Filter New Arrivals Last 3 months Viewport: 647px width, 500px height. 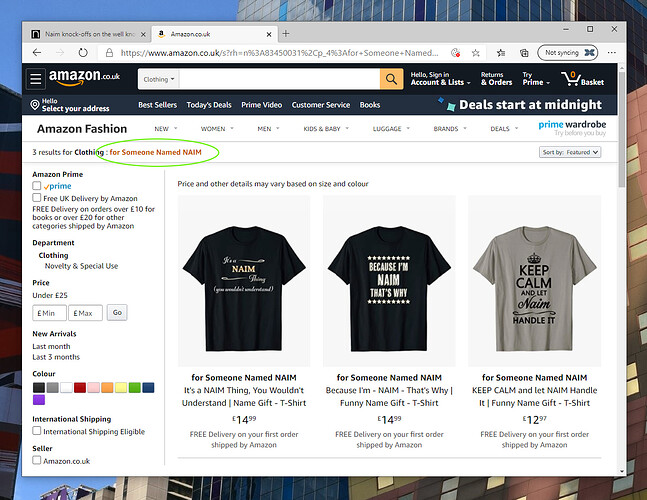[x=56, y=357]
